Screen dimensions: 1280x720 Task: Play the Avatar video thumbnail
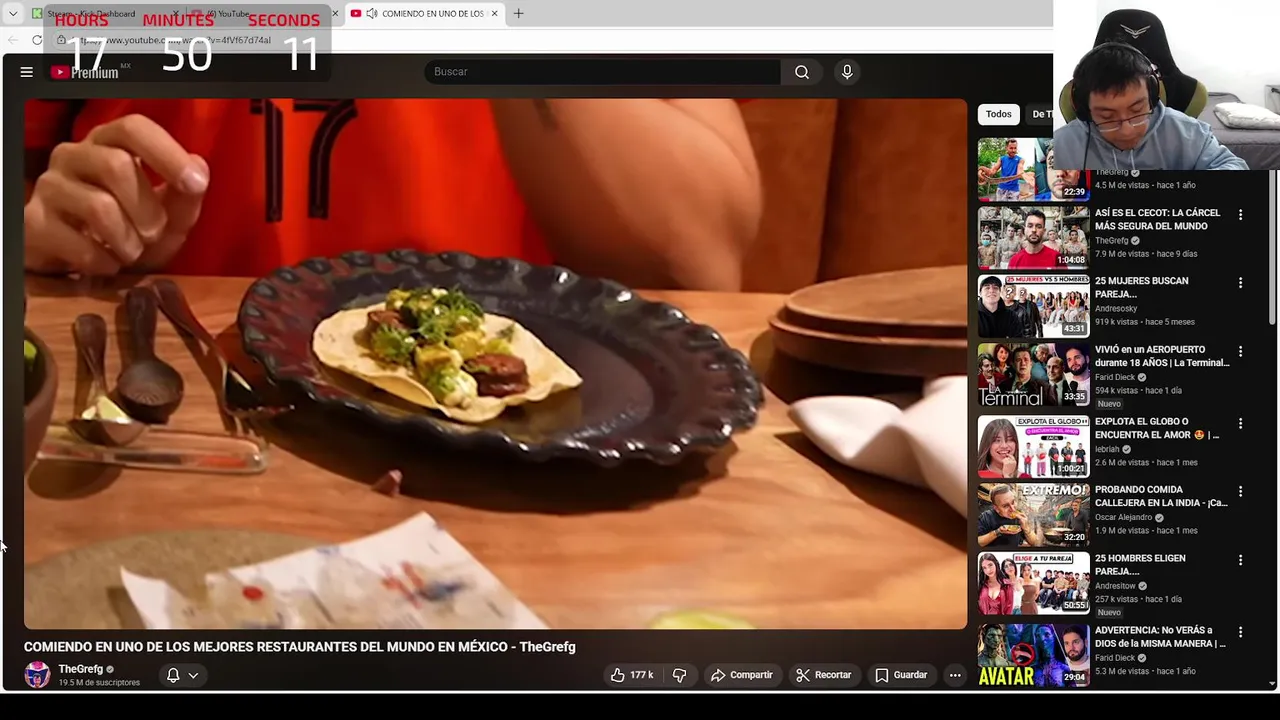(1033, 654)
